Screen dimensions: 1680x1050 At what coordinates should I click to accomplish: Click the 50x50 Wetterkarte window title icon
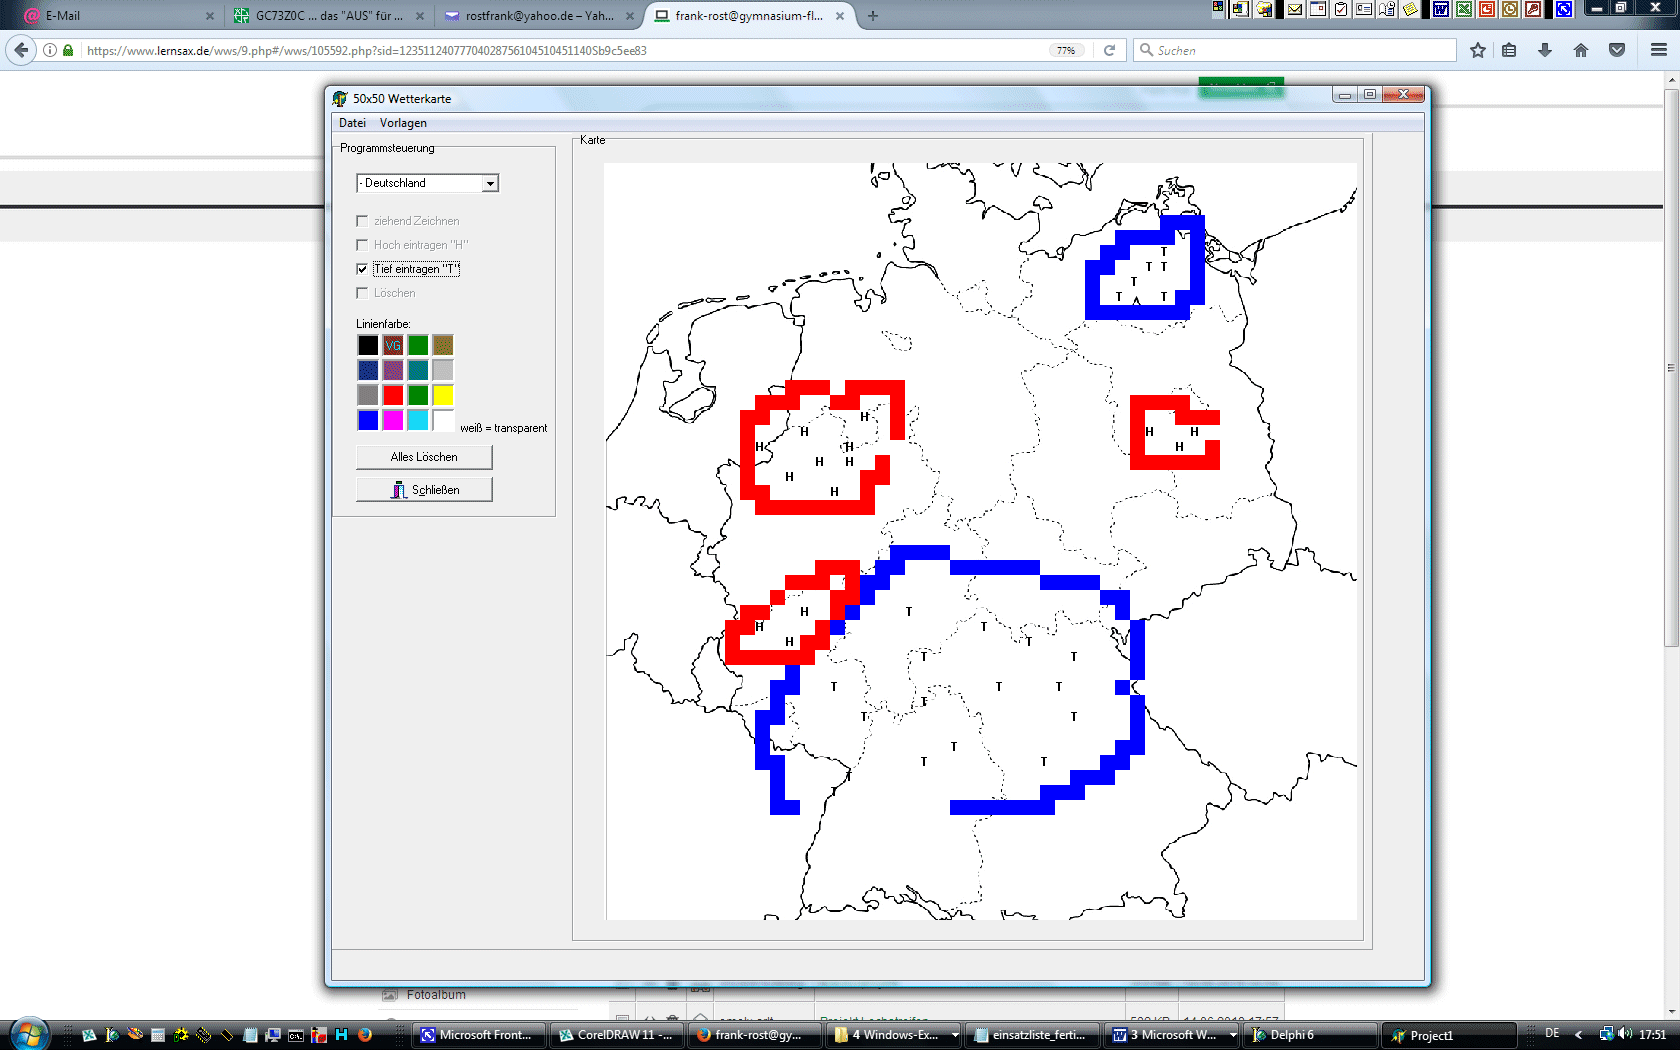(x=340, y=98)
